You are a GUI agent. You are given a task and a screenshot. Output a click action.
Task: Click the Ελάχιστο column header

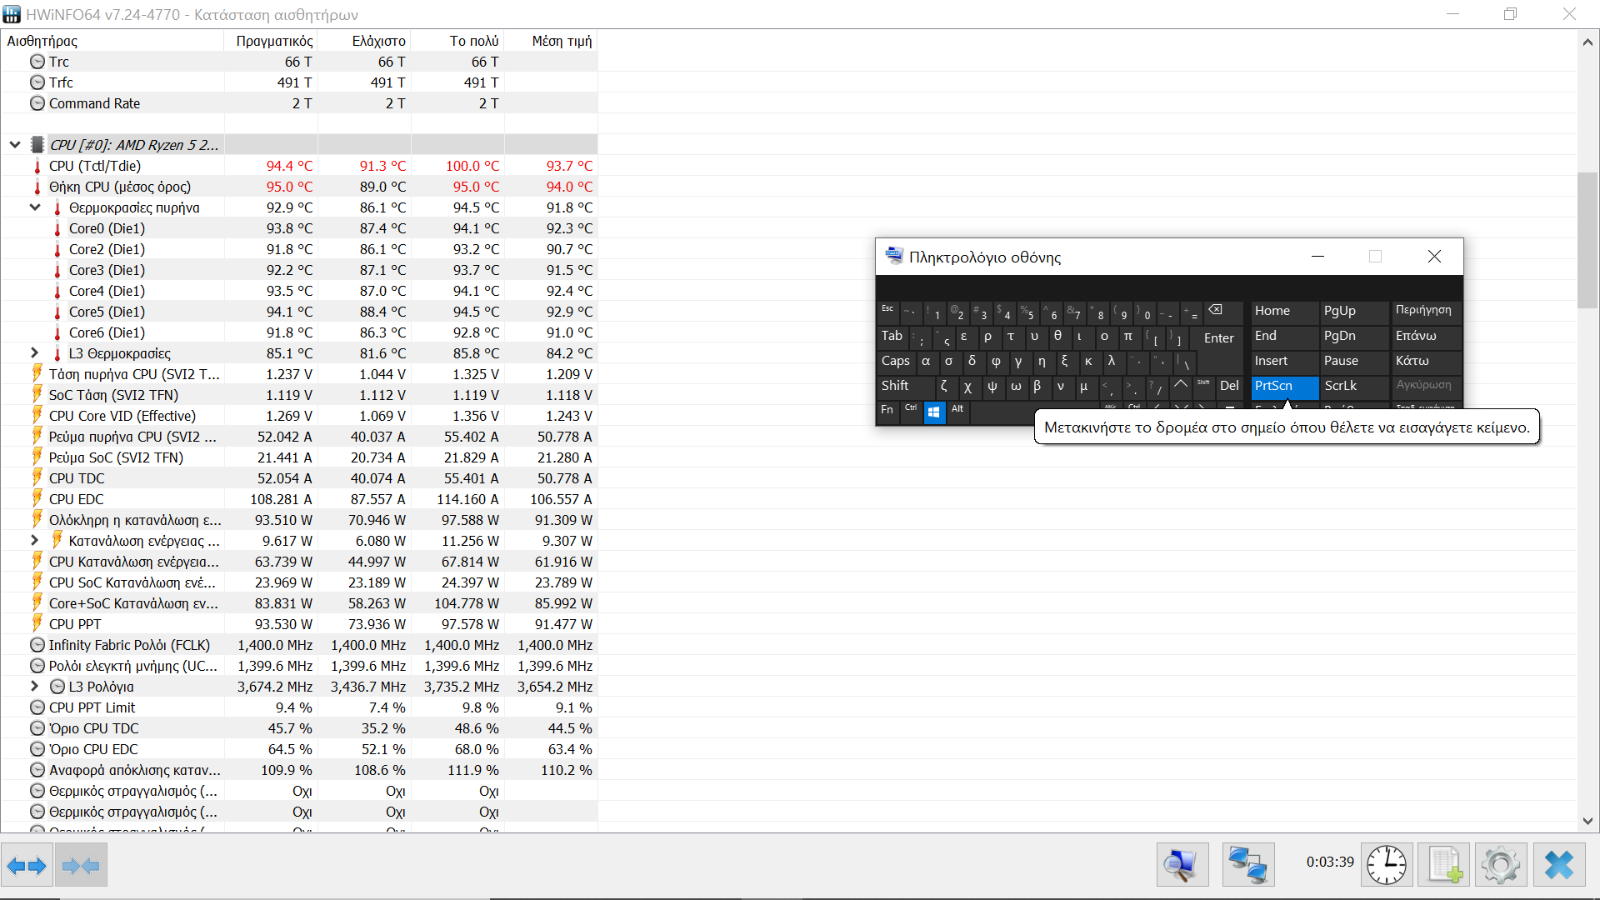coord(364,41)
